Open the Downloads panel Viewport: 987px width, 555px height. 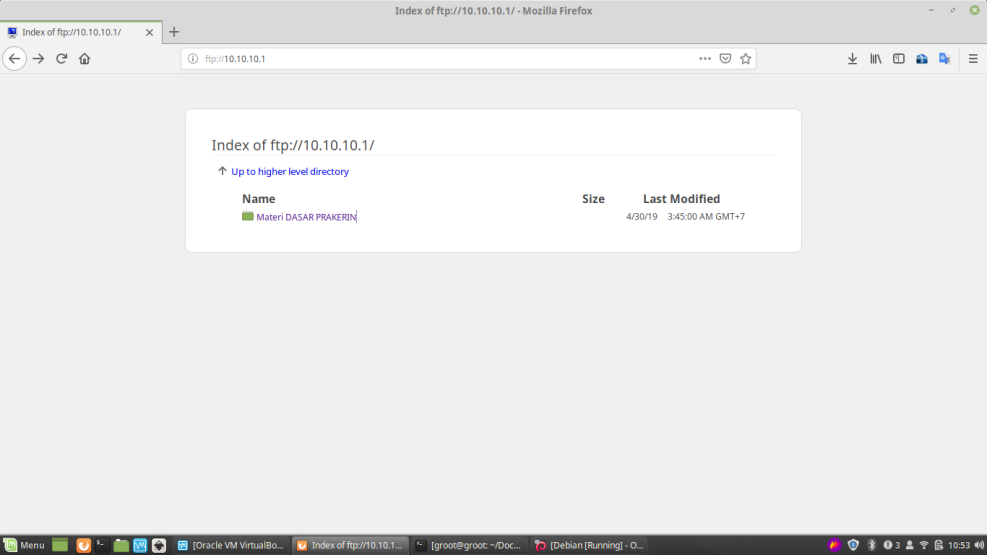pos(852,59)
